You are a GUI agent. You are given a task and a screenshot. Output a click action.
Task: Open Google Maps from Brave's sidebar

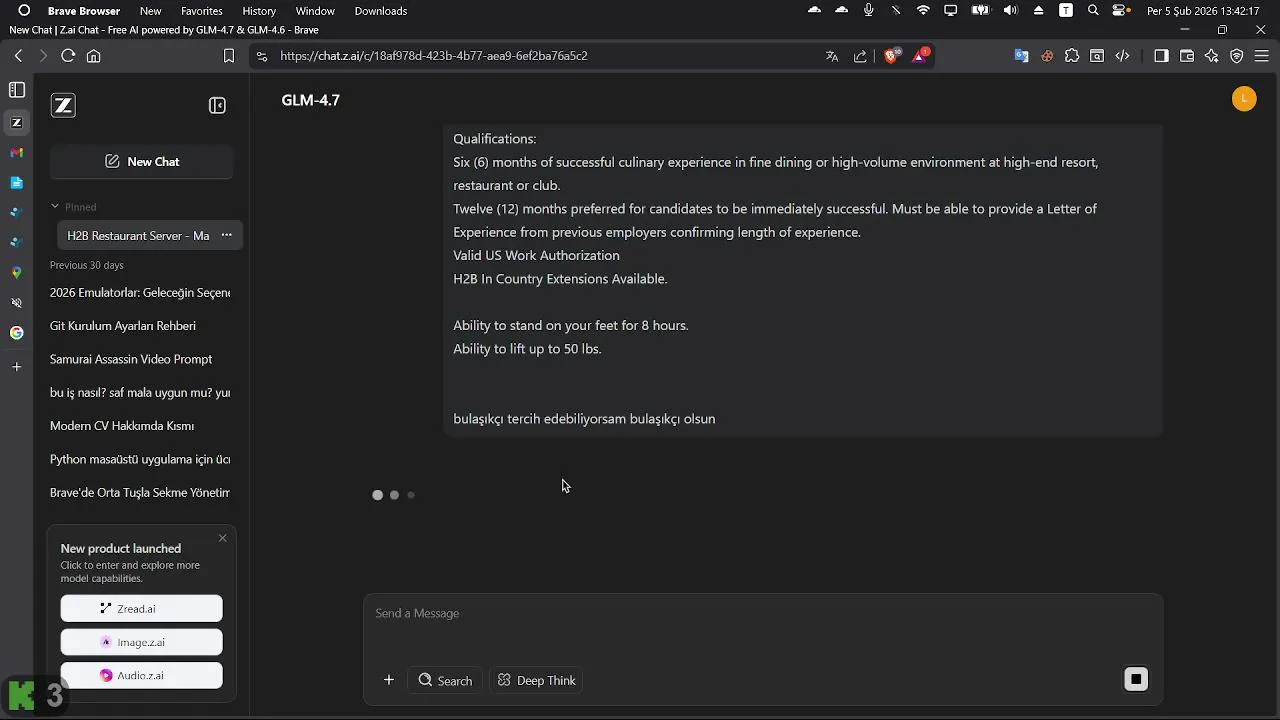pyautogui.click(x=17, y=272)
